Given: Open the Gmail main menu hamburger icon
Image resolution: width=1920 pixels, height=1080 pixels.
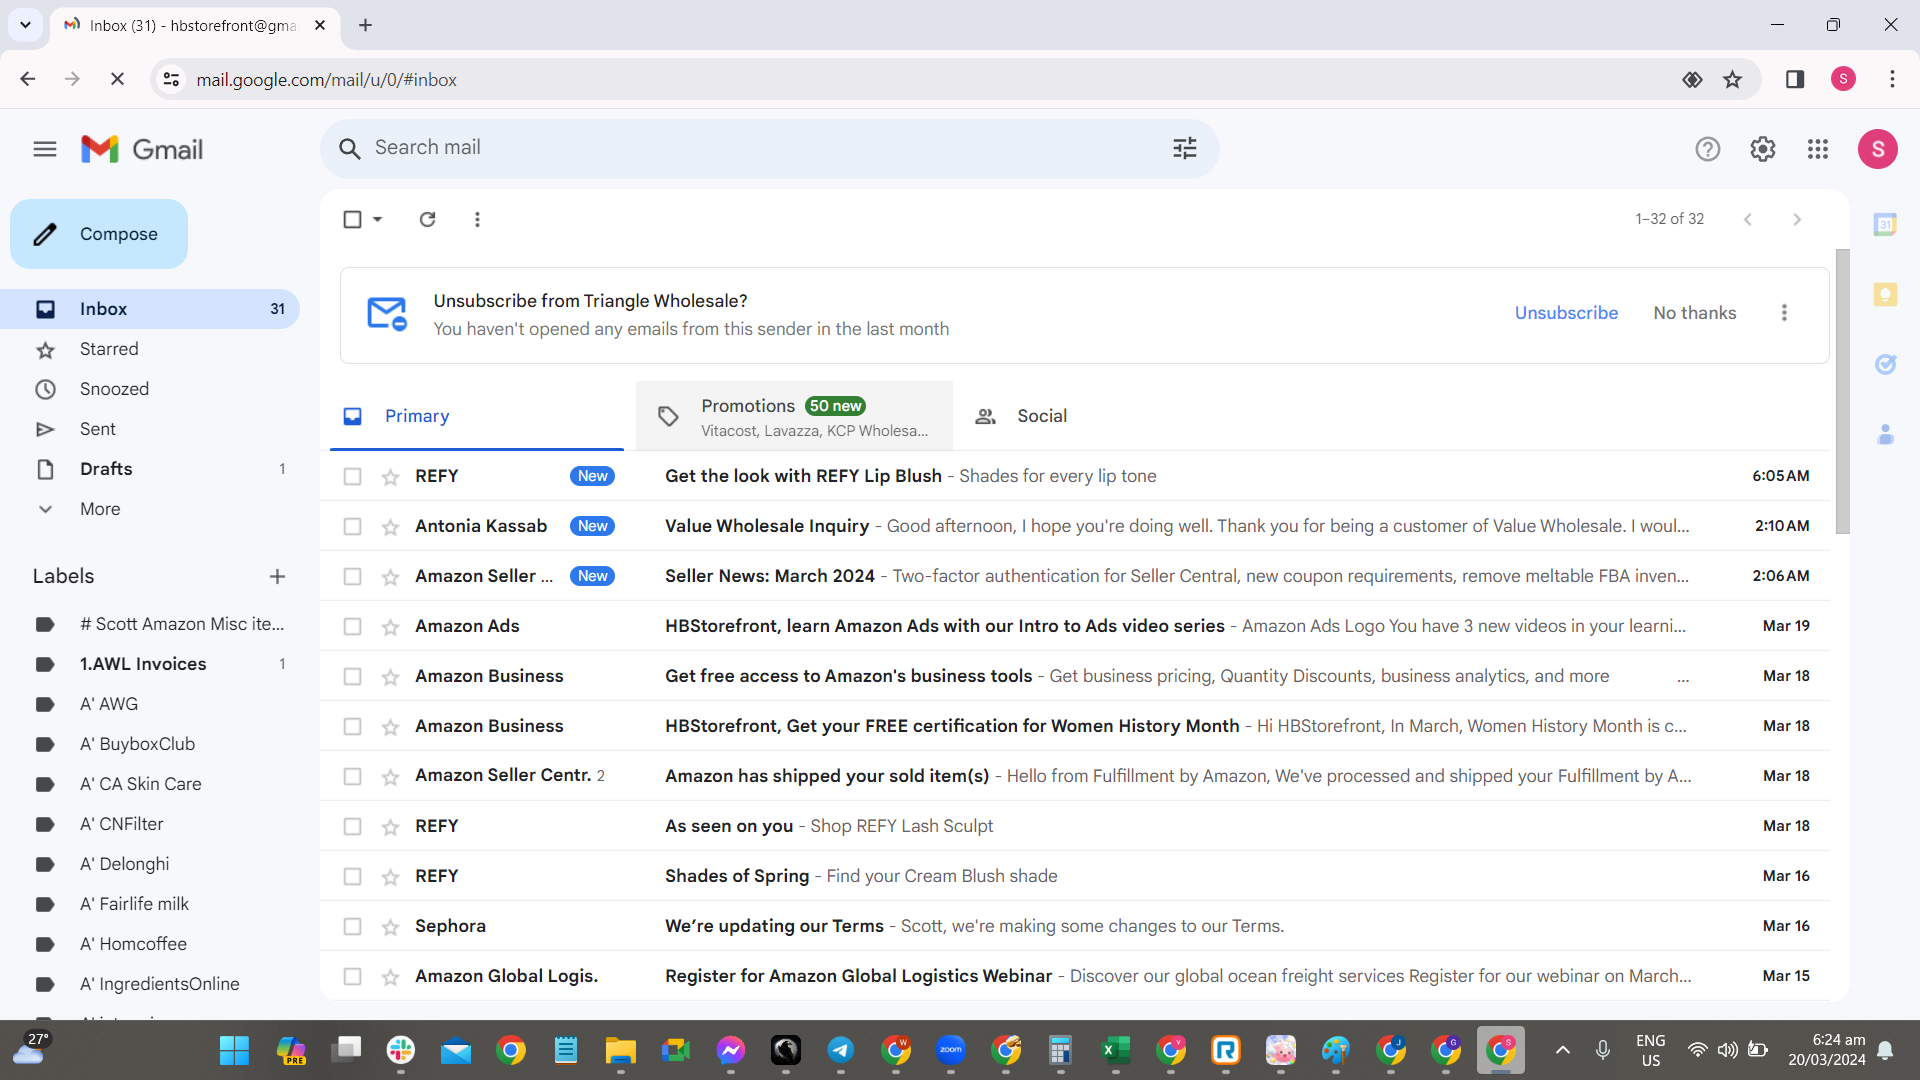Looking at the screenshot, I should 45,149.
